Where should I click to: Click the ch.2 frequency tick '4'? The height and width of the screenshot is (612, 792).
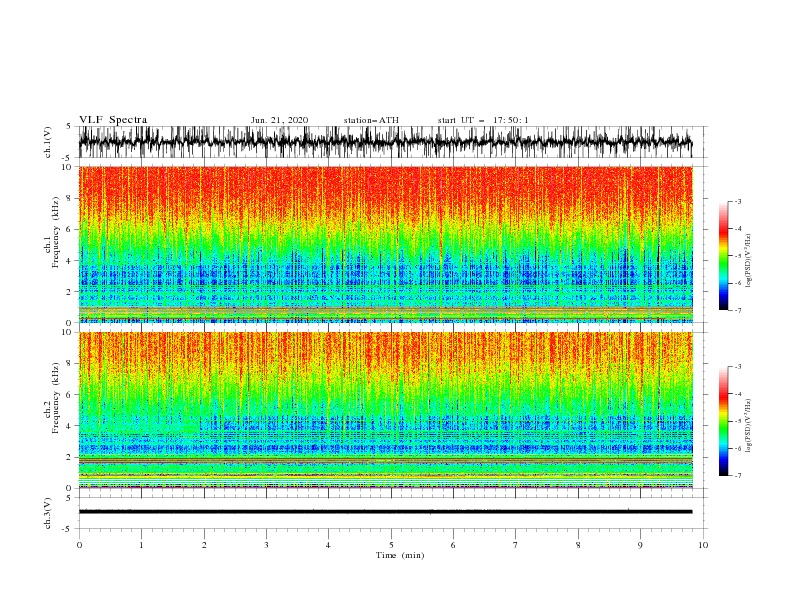click(69, 426)
